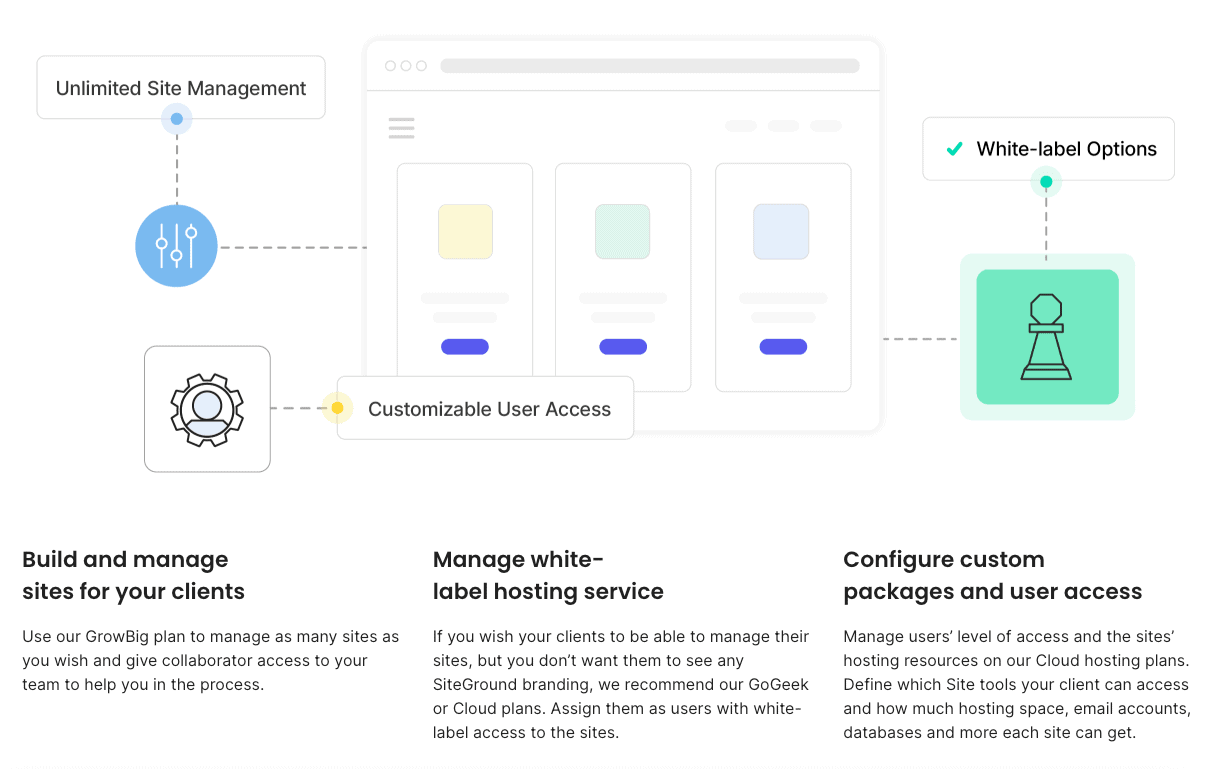
Task: Select the rightmost pill tab in the mockup header
Action: [825, 126]
